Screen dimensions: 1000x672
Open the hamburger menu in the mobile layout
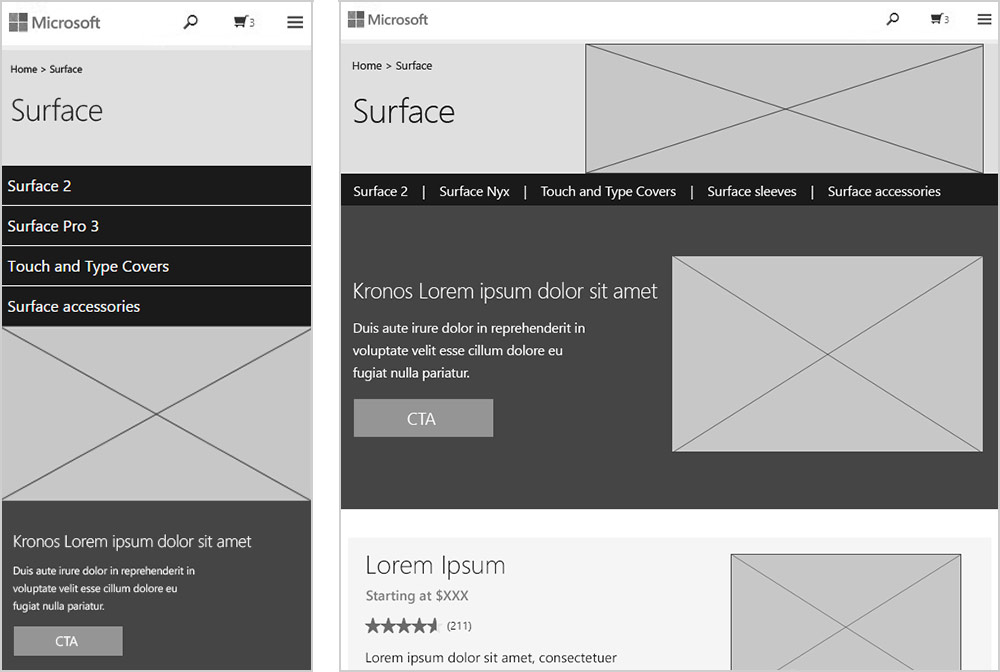pos(295,22)
